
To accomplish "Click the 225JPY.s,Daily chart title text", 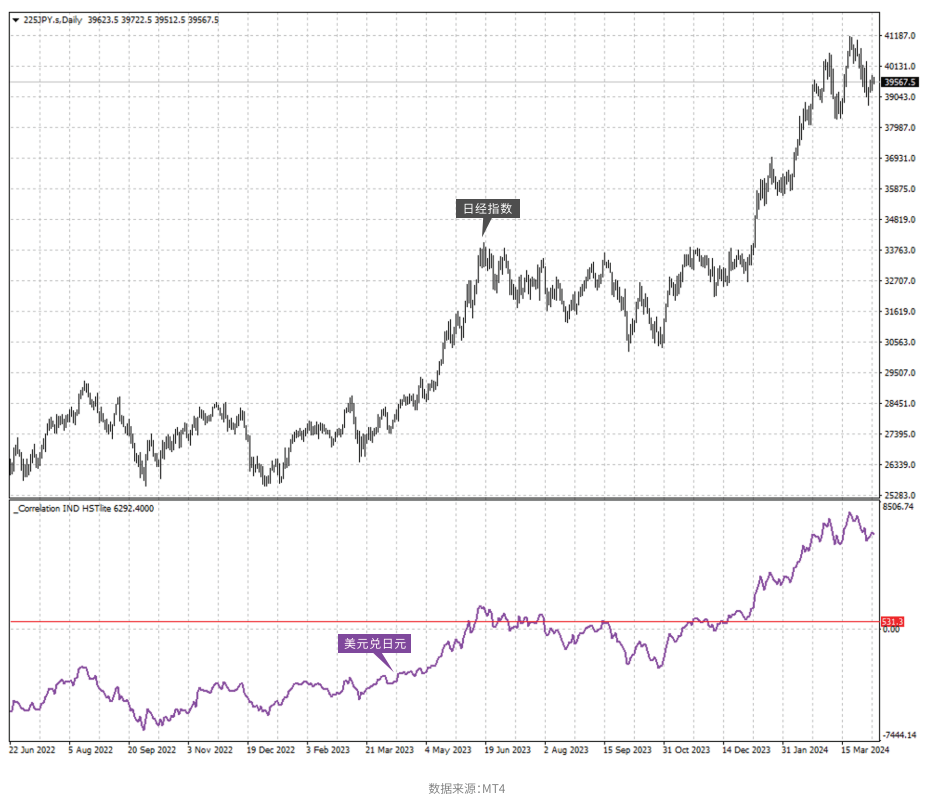I will click(52, 20).
